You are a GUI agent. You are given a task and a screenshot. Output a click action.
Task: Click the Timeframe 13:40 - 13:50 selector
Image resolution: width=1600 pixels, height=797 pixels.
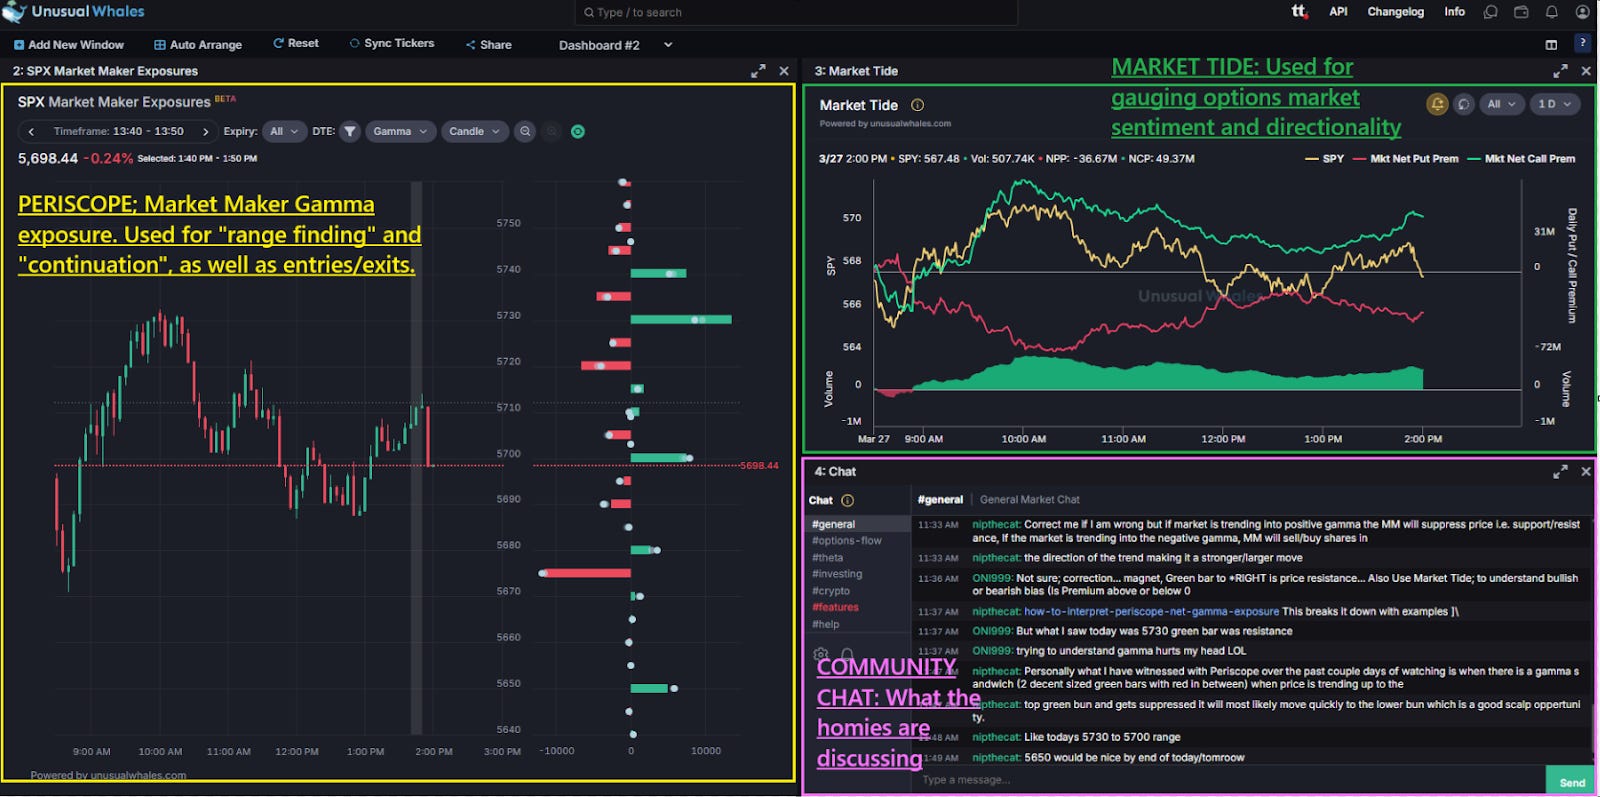[x=118, y=131]
